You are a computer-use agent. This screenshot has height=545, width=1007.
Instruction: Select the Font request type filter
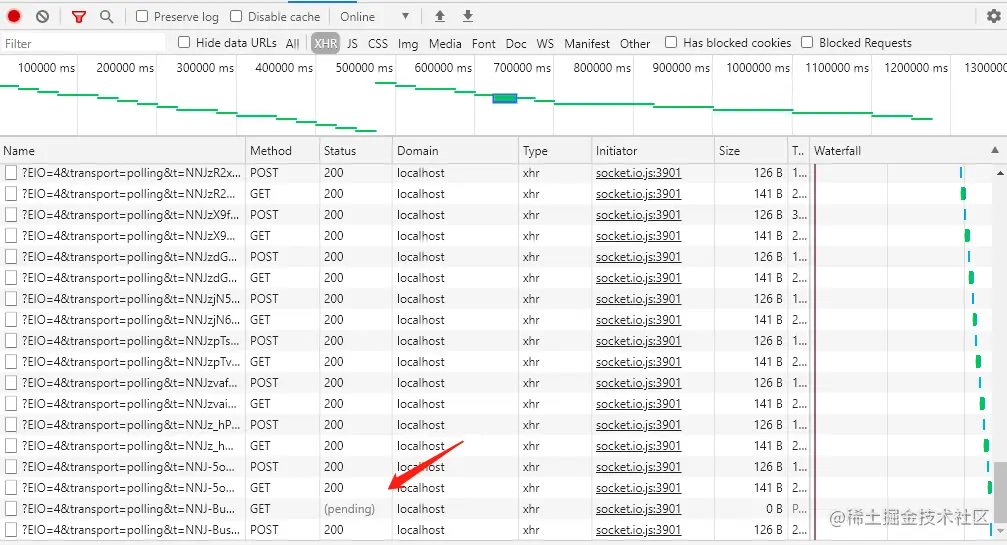point(484,44)
